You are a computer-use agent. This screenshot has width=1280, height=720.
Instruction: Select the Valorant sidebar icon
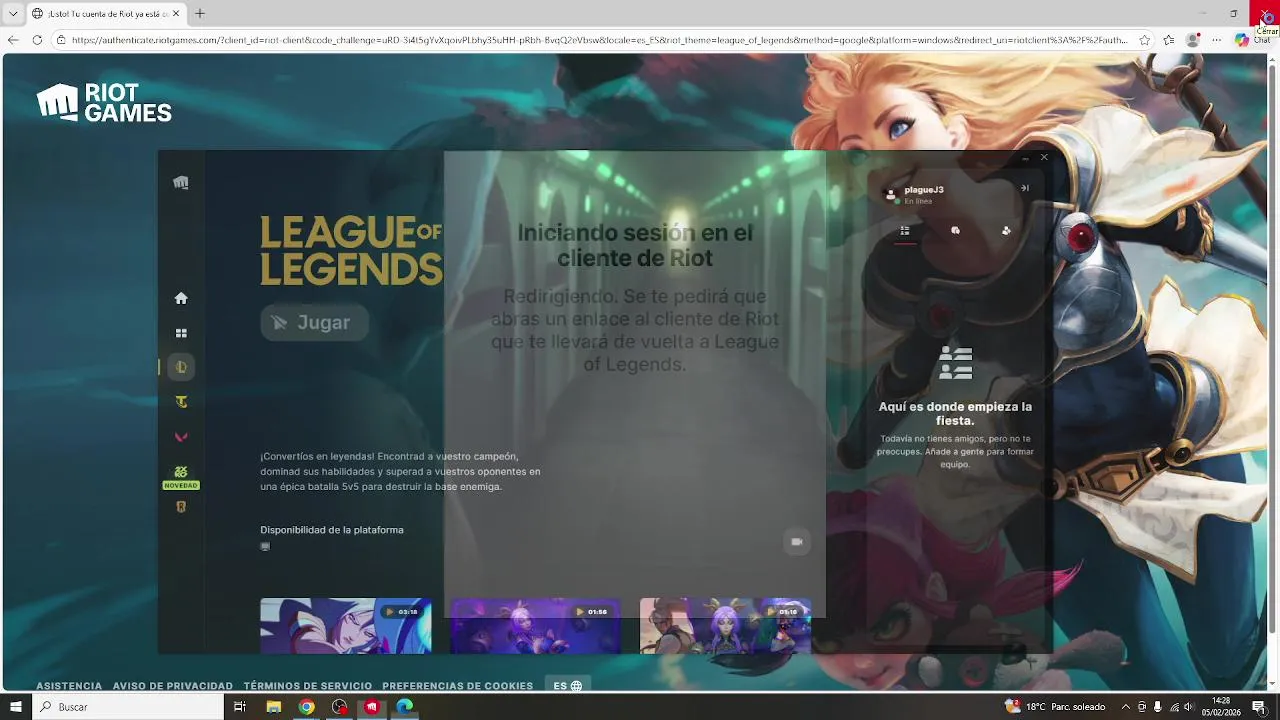[x=181, y=437]
